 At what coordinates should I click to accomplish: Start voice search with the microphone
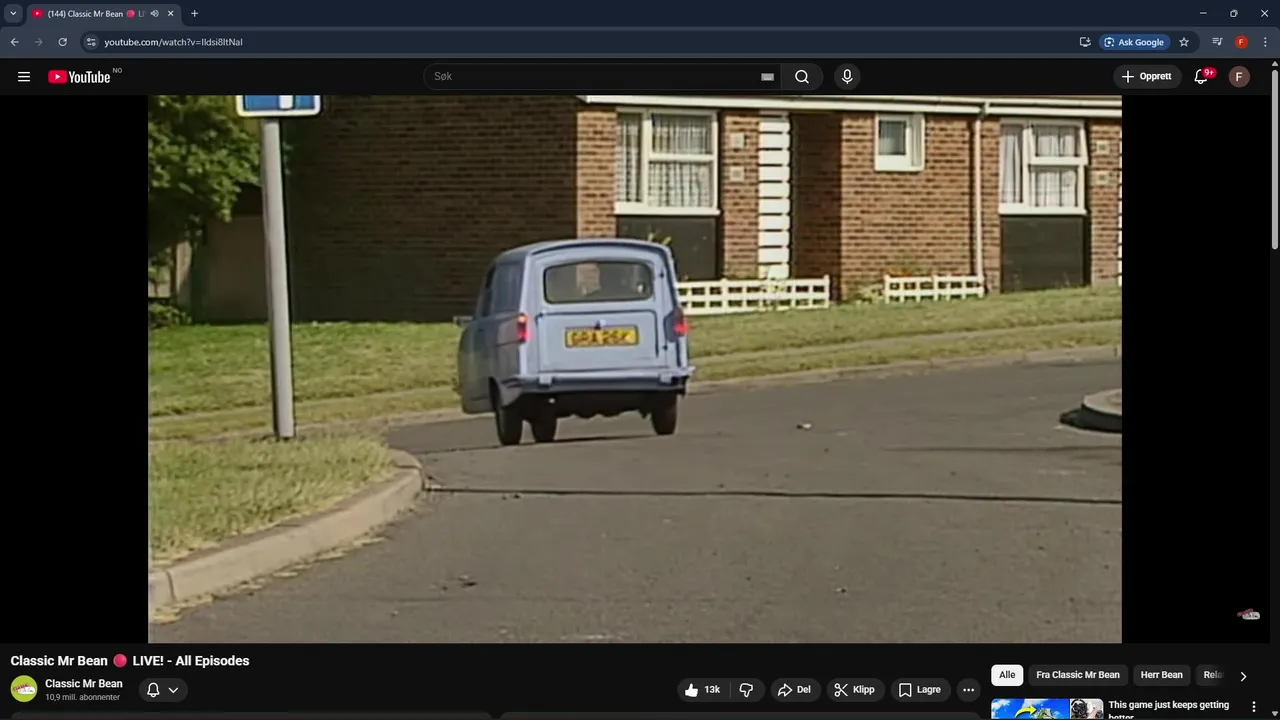[x=847, y=77]
